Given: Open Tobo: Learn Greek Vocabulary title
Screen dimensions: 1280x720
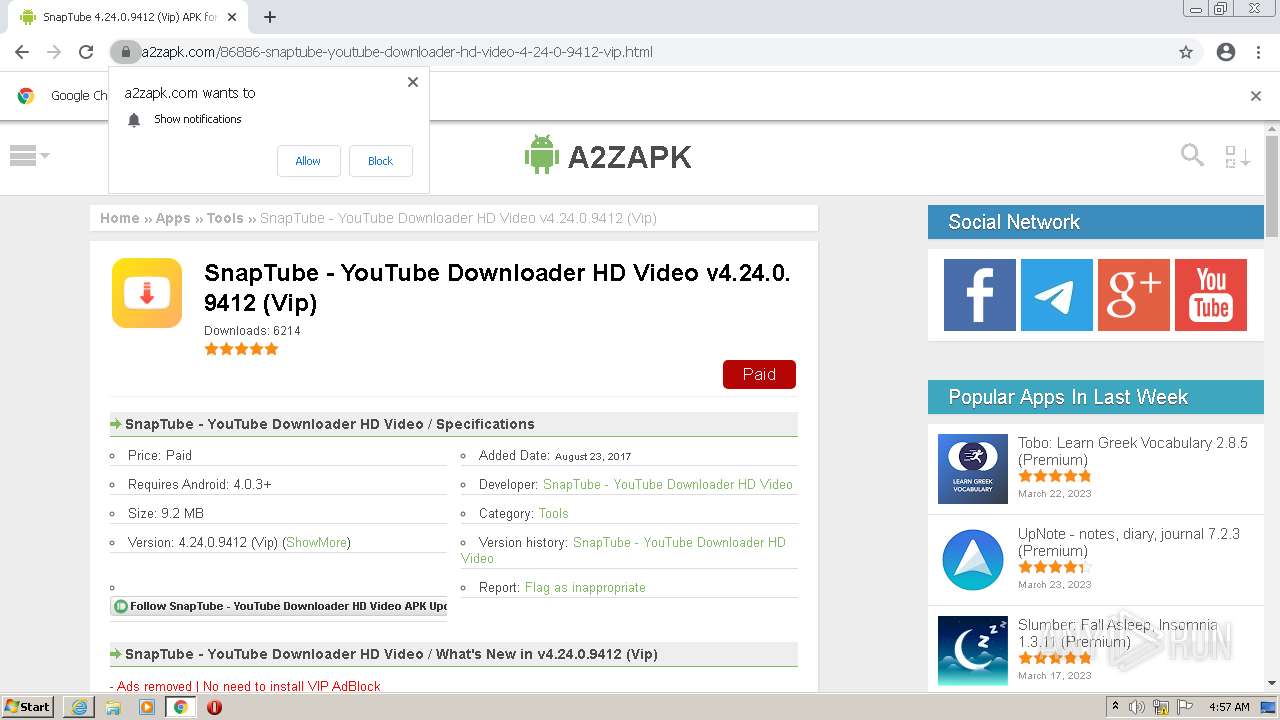Looking at the screenshot, I should pyautogui.click(x=1133, y=451).
